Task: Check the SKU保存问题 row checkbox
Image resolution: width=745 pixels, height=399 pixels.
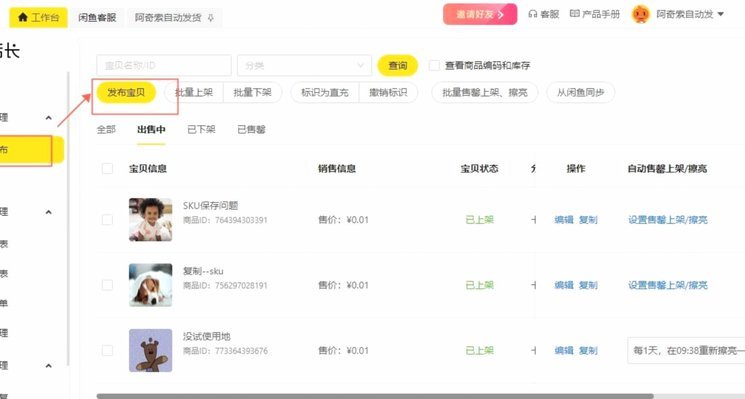Action: (107, 219)
